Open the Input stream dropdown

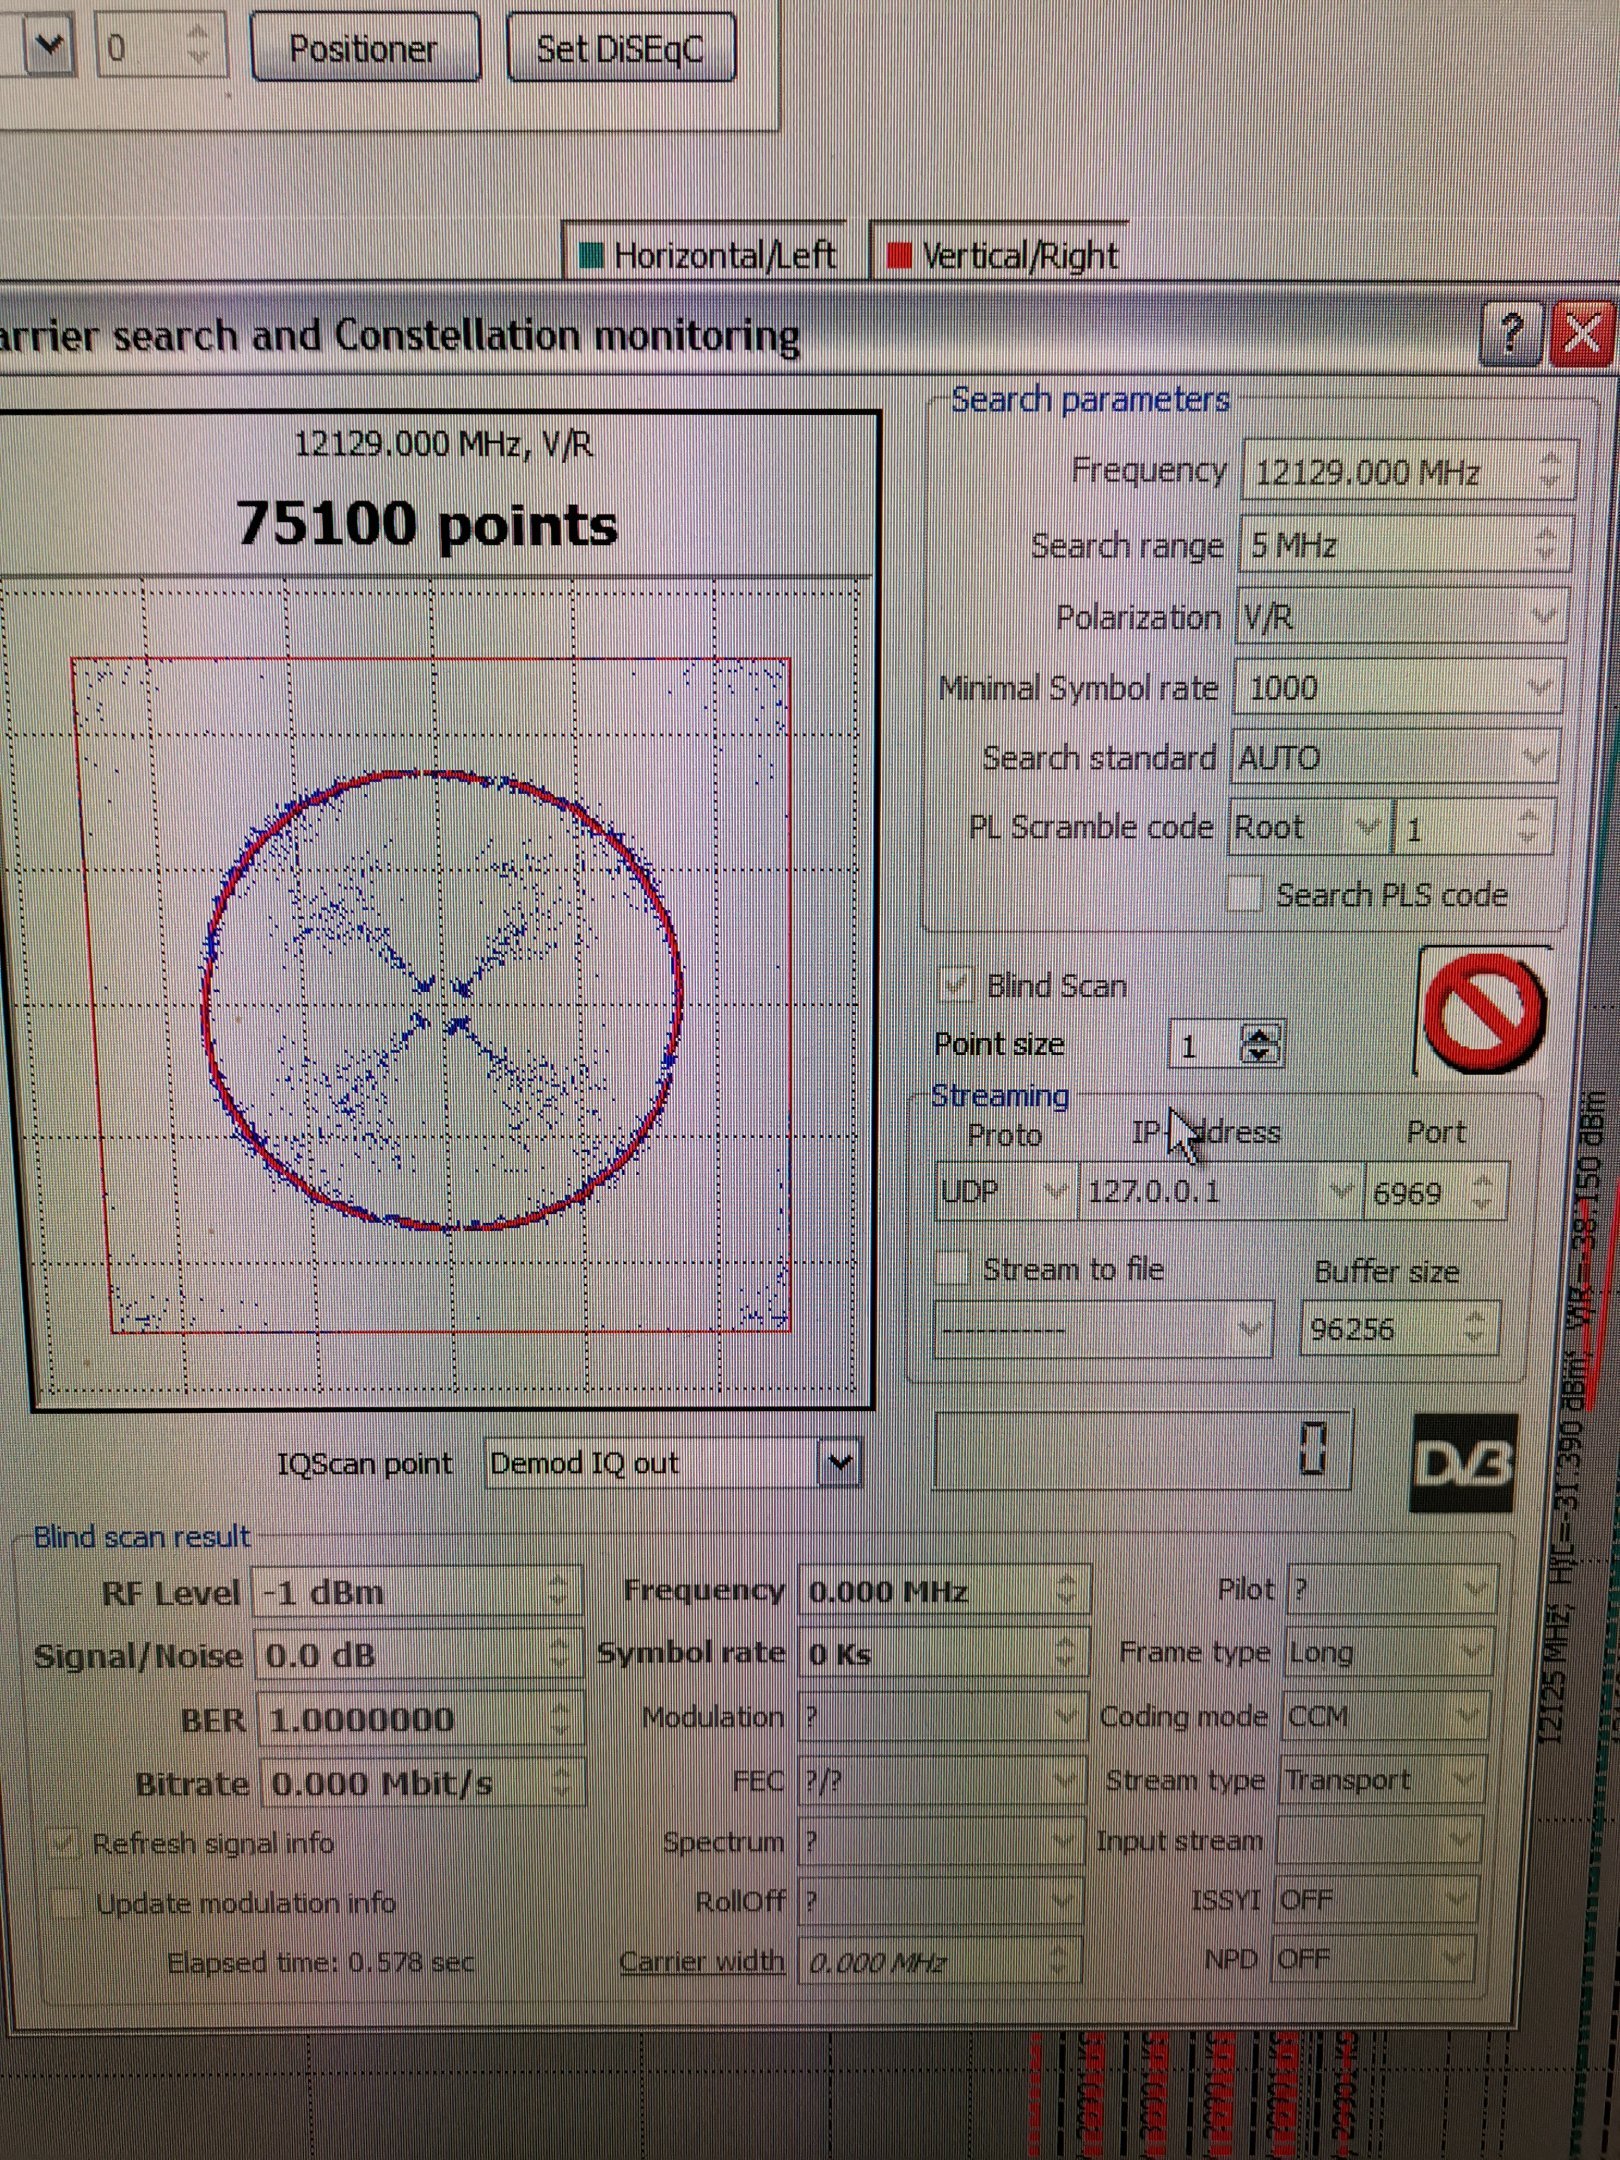click(1379, 1840)
